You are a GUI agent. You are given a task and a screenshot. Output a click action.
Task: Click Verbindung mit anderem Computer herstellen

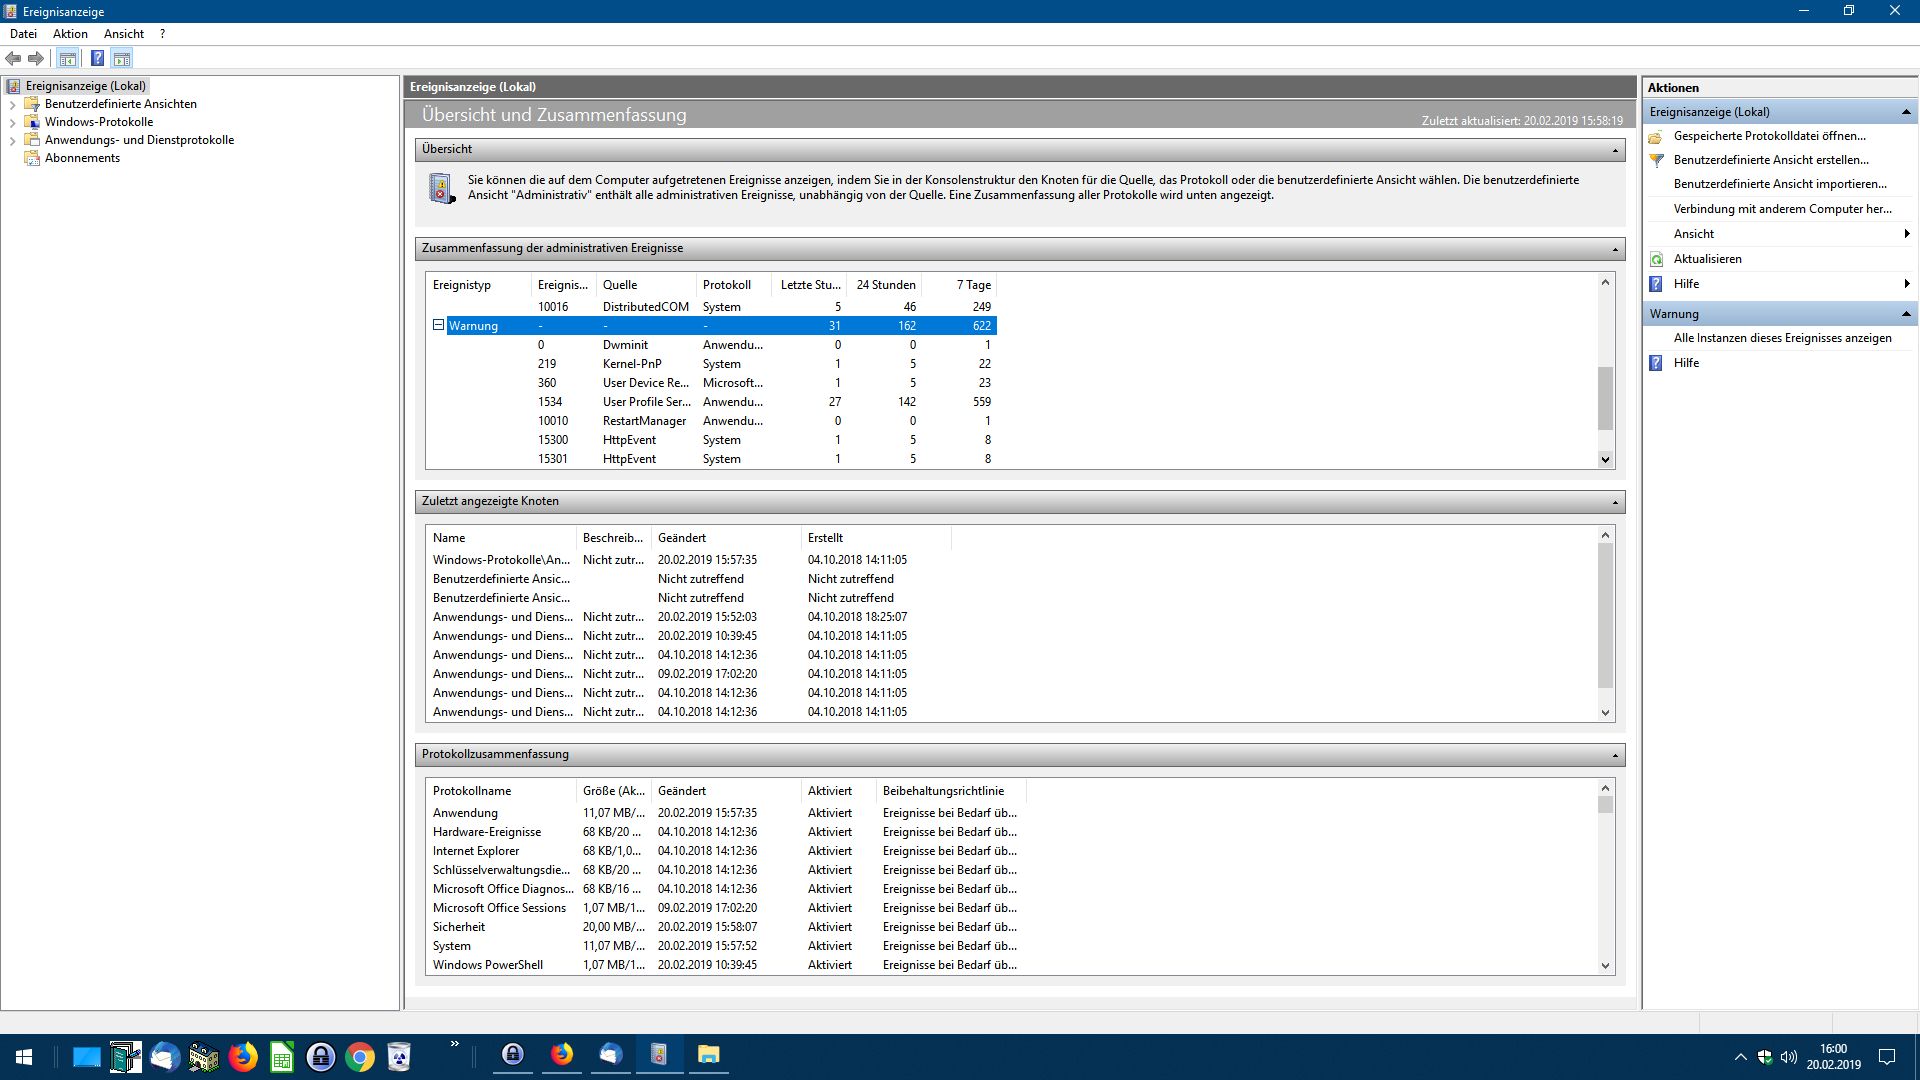pyautogui.click(x=1783, y=209)
